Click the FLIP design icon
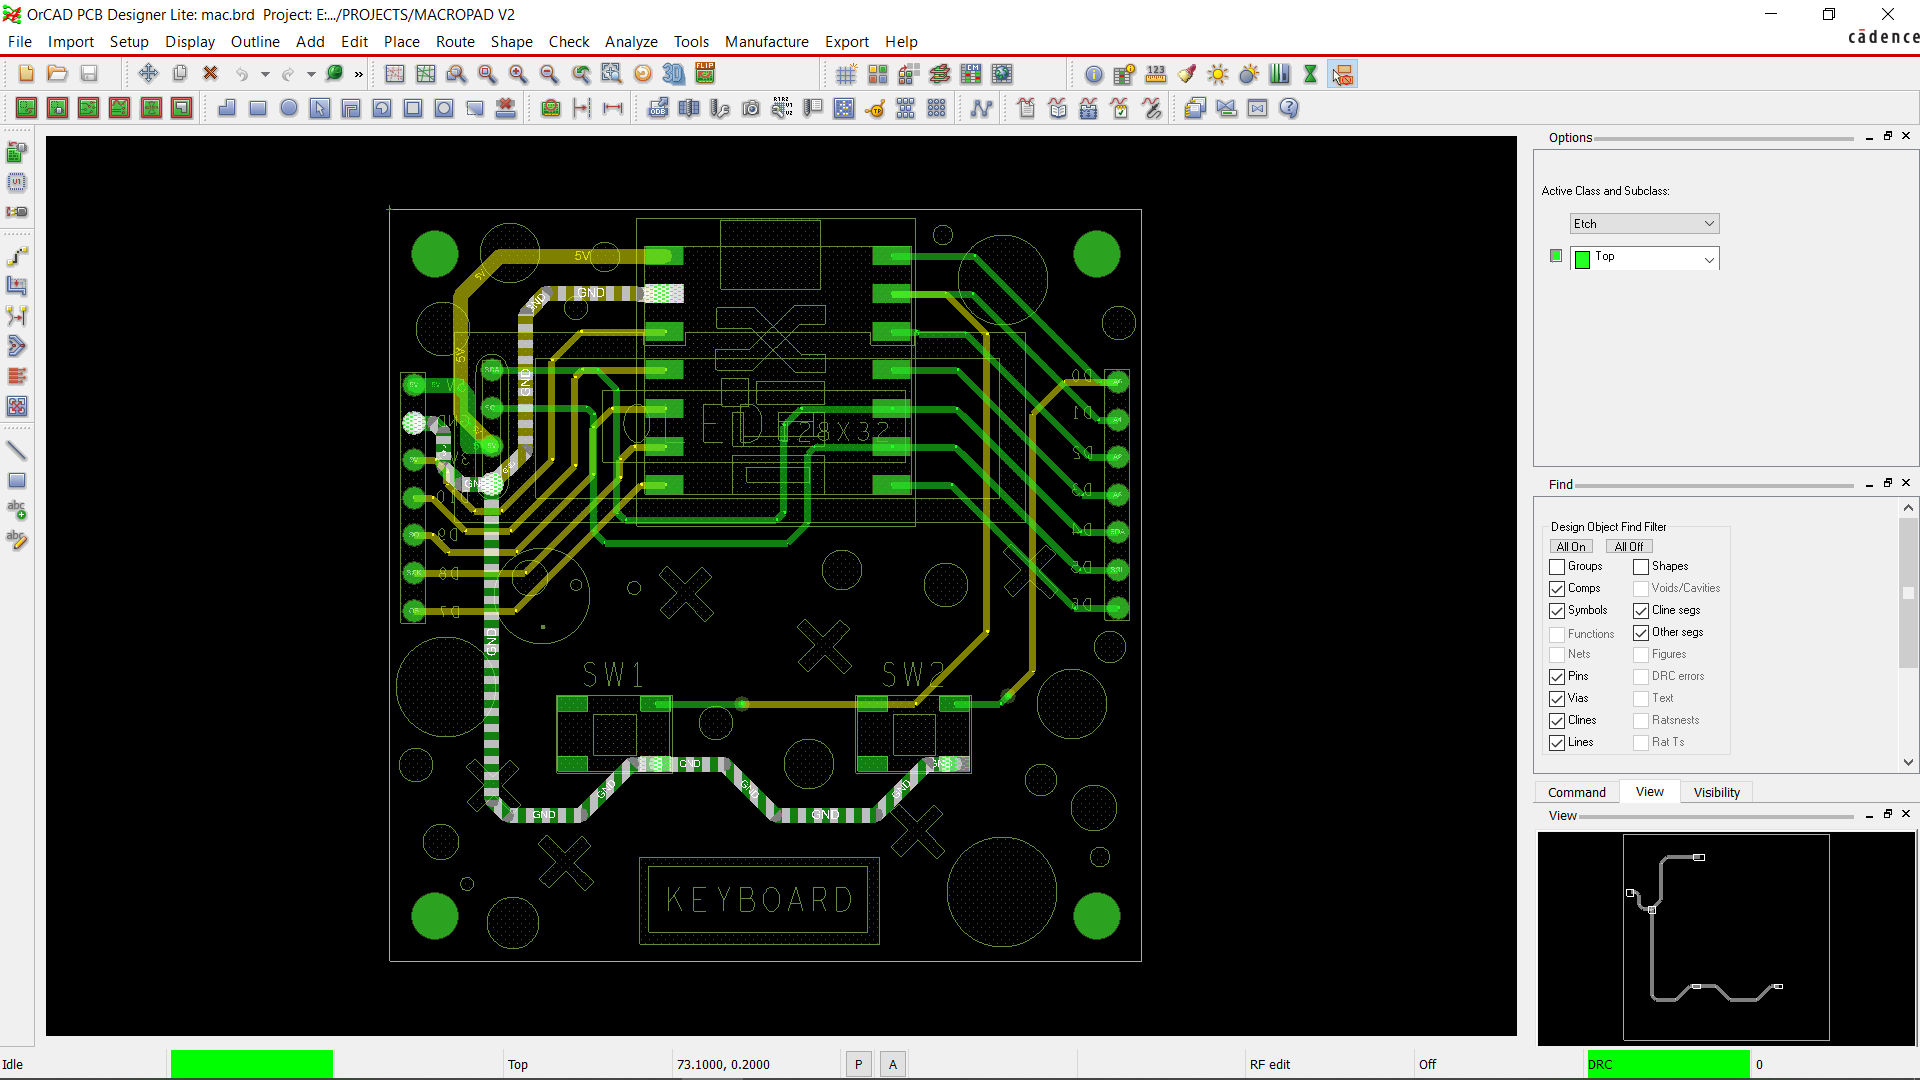The width and height of the screenshot is (1920, 1080). pos(705,73)
